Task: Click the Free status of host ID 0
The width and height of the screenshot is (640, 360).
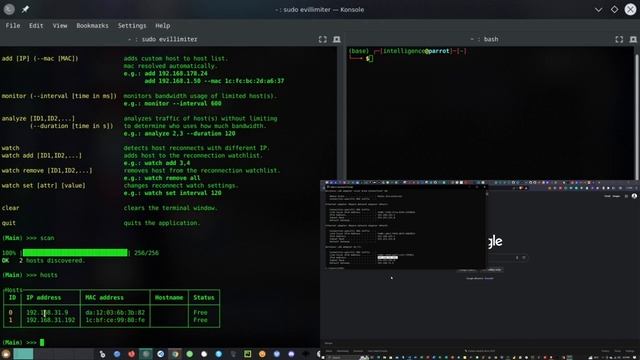Action: [200, 312]
